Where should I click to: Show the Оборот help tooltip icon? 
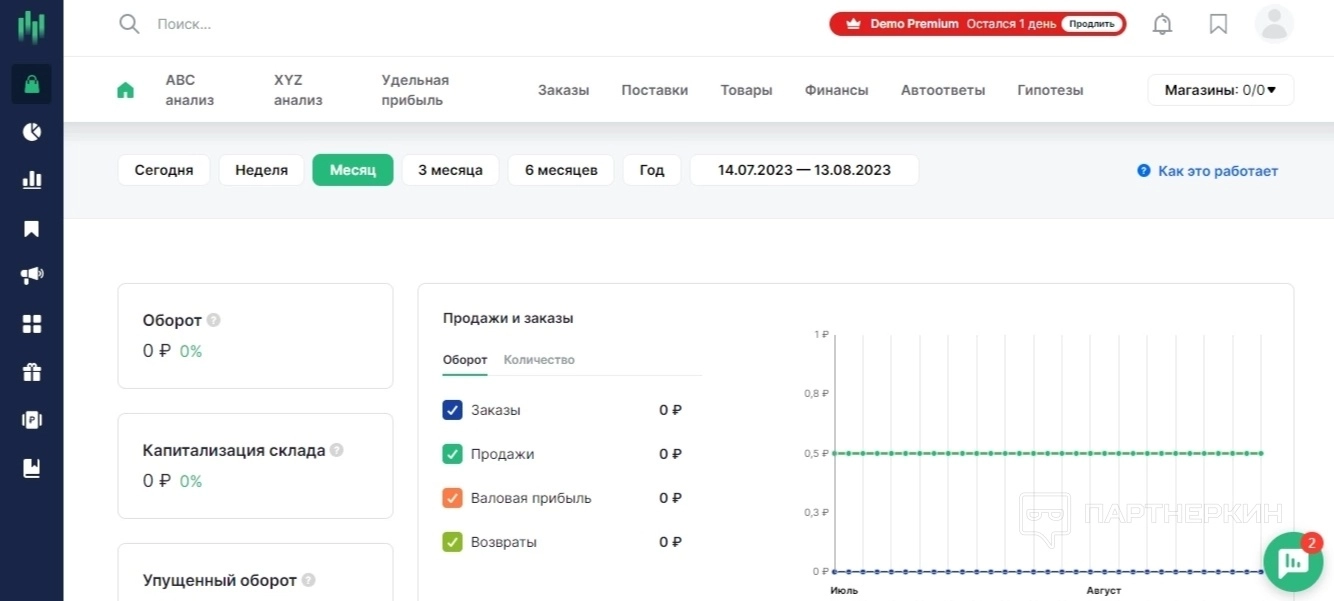point(213,321)
